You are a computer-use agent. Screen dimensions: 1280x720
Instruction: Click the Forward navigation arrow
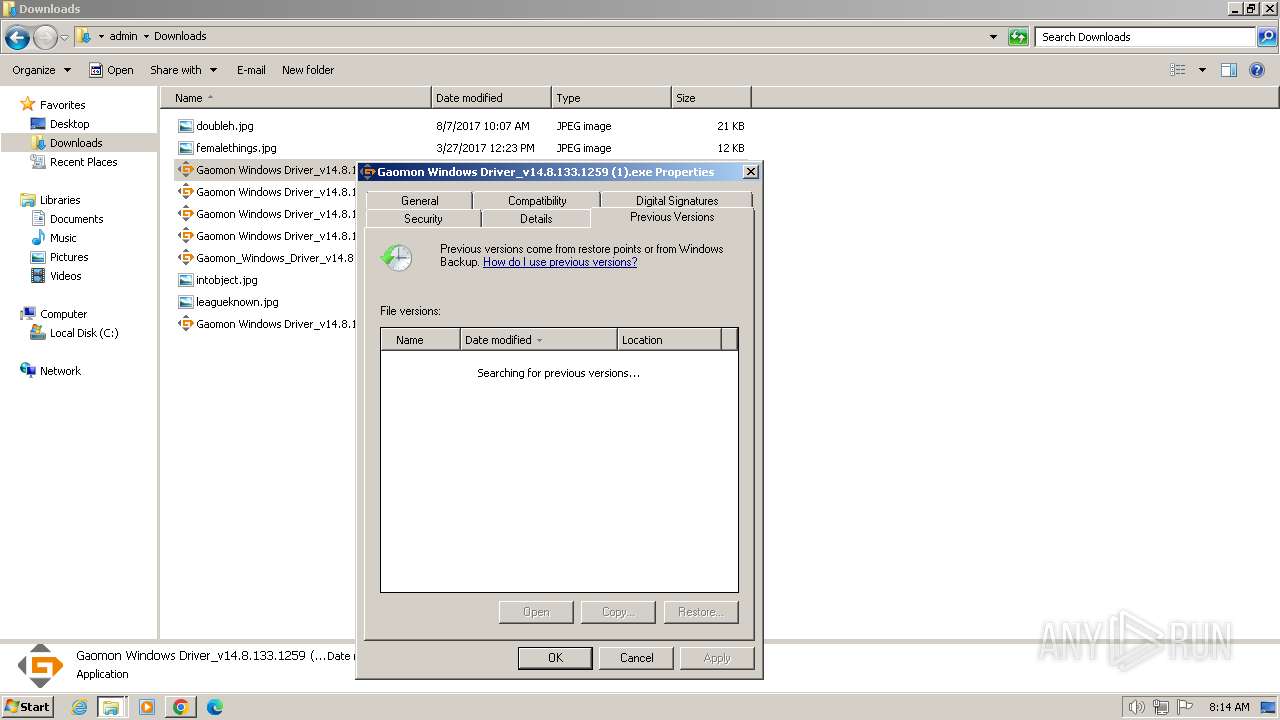click(x=45, y=38)
